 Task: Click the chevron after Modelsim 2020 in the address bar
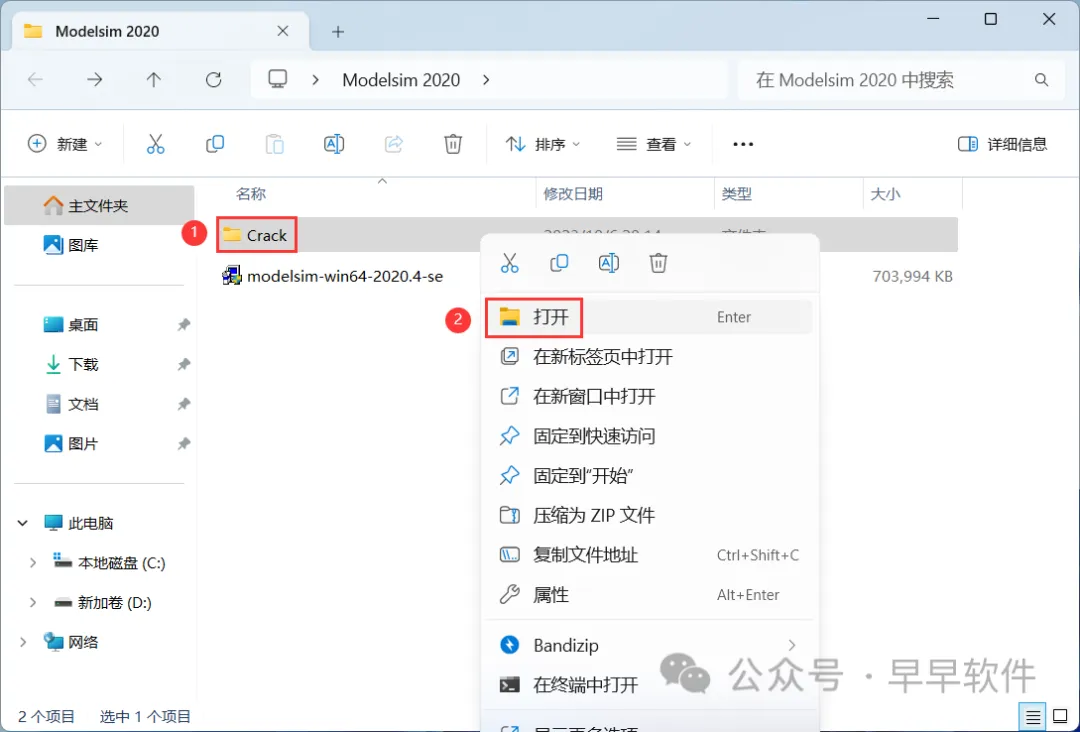coord(486,80)
